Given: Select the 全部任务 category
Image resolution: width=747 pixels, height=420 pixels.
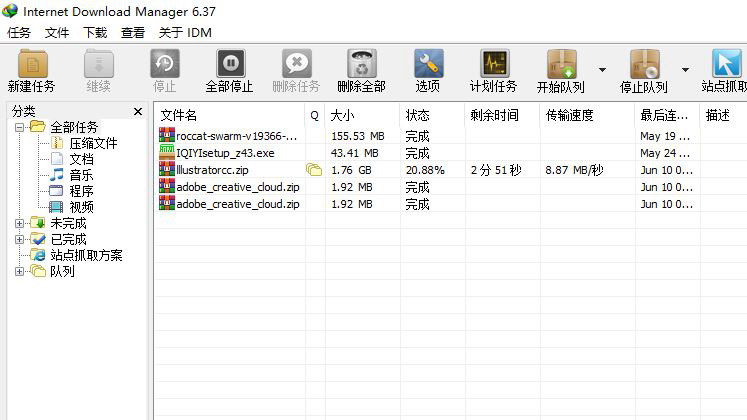Looking at the screenshot, I should click(x=74, y=128).
